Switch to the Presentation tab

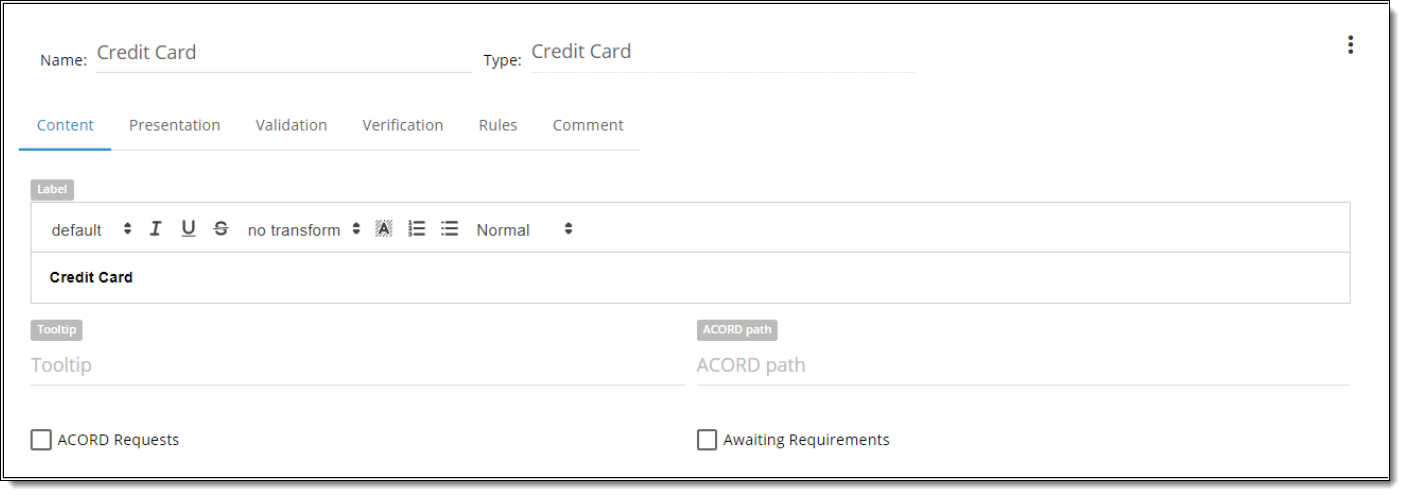pos(174,125)
